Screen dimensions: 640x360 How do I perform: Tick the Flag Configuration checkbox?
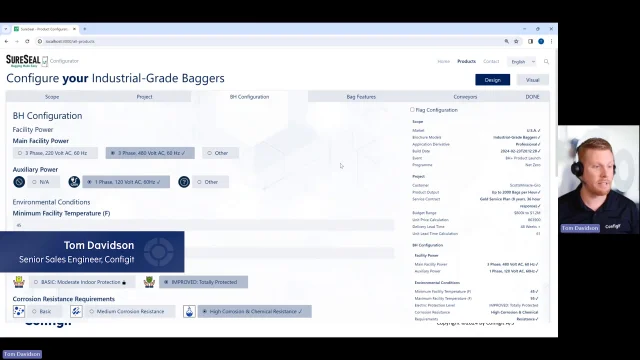[412, 110]
